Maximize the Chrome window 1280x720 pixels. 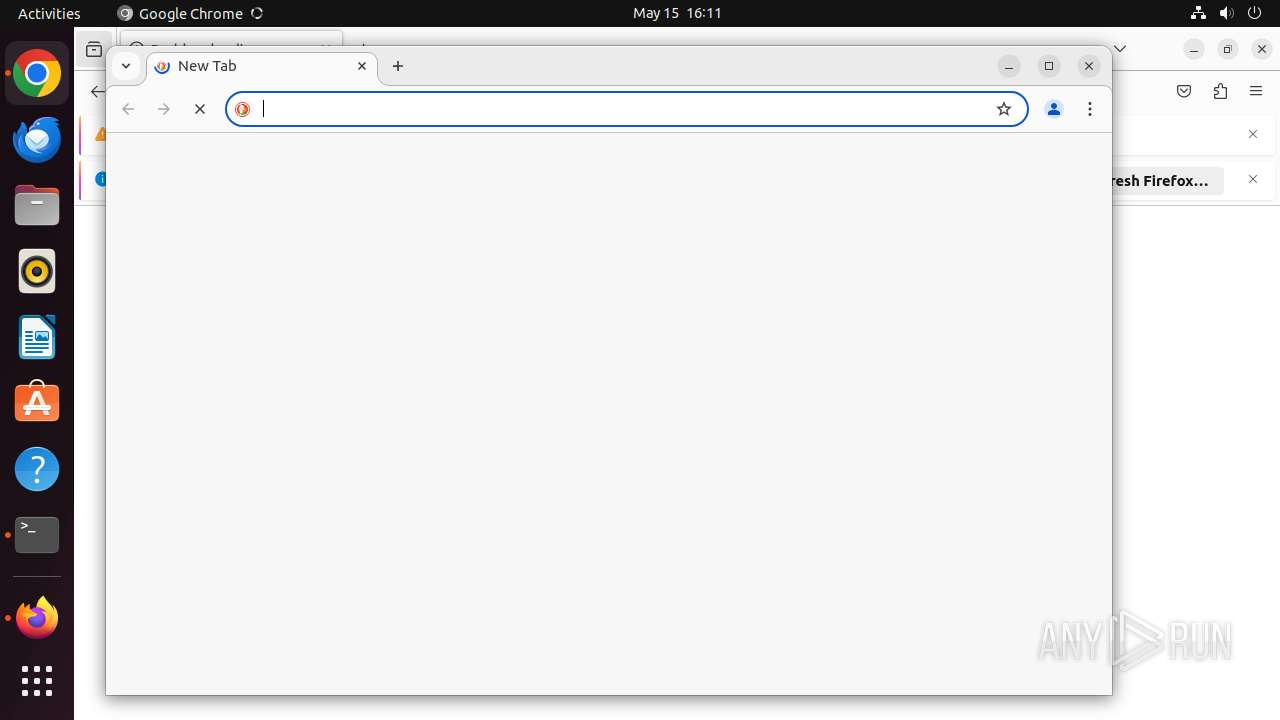pos(1049,66)
